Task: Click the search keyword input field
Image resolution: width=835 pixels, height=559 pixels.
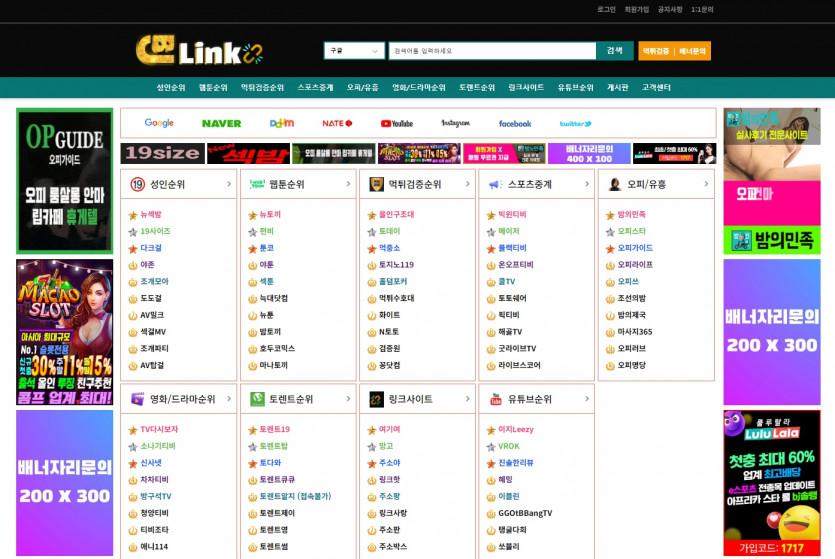Action: [492, 51]
